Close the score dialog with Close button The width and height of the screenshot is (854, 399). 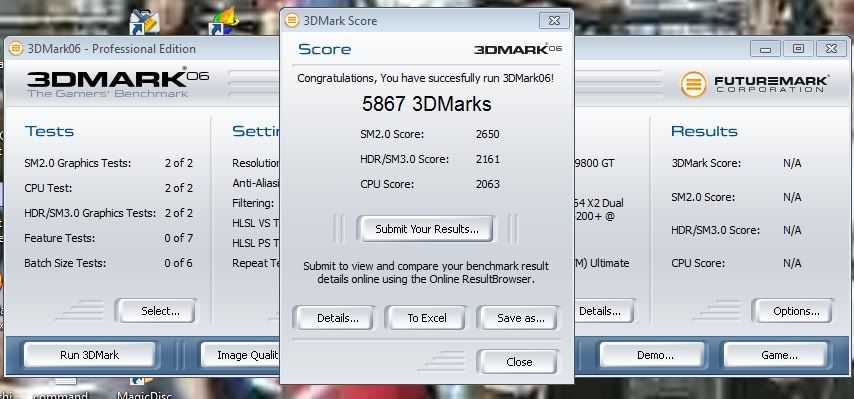point(517,362)
